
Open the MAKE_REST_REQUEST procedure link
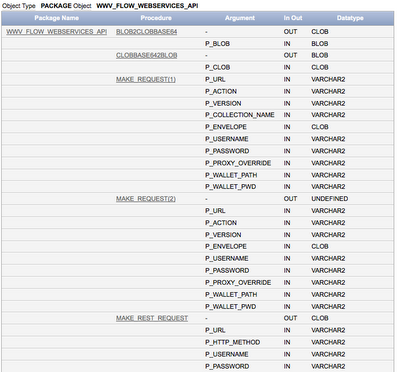(152, 318)
